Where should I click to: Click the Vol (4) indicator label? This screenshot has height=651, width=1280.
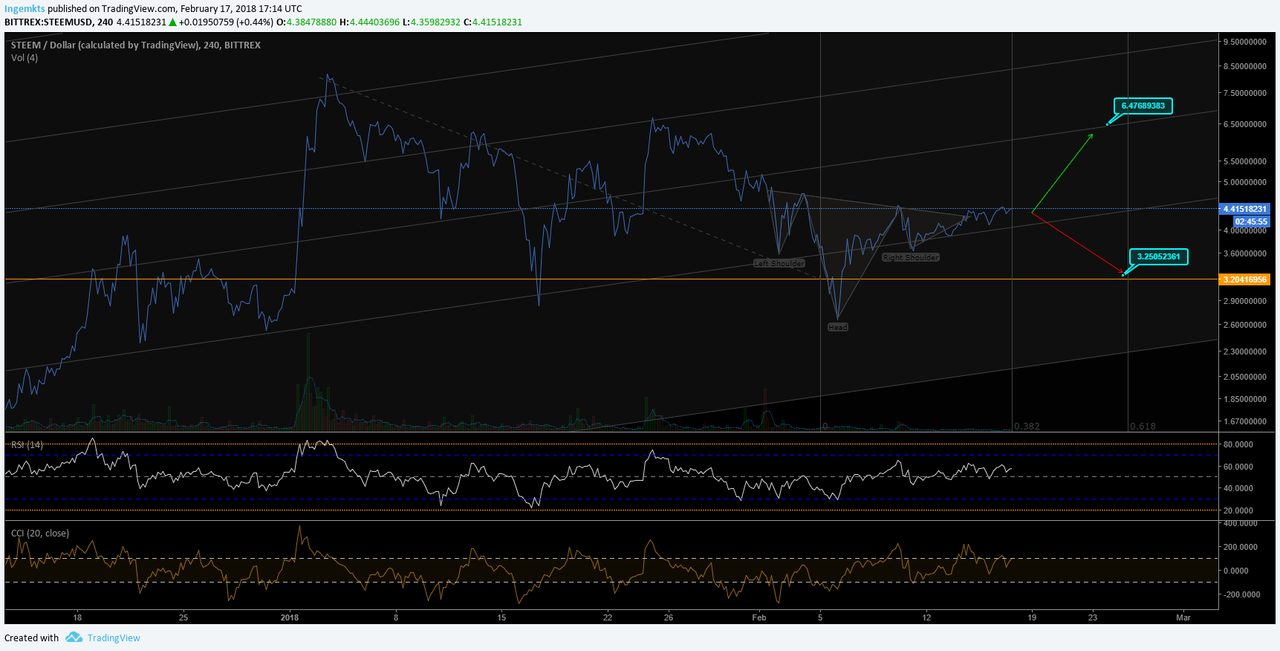click(25, 58)
